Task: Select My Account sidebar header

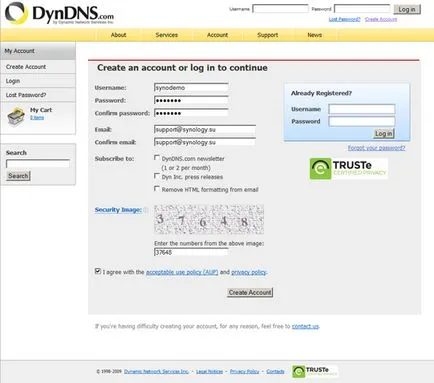Action: tap(38, 51)
